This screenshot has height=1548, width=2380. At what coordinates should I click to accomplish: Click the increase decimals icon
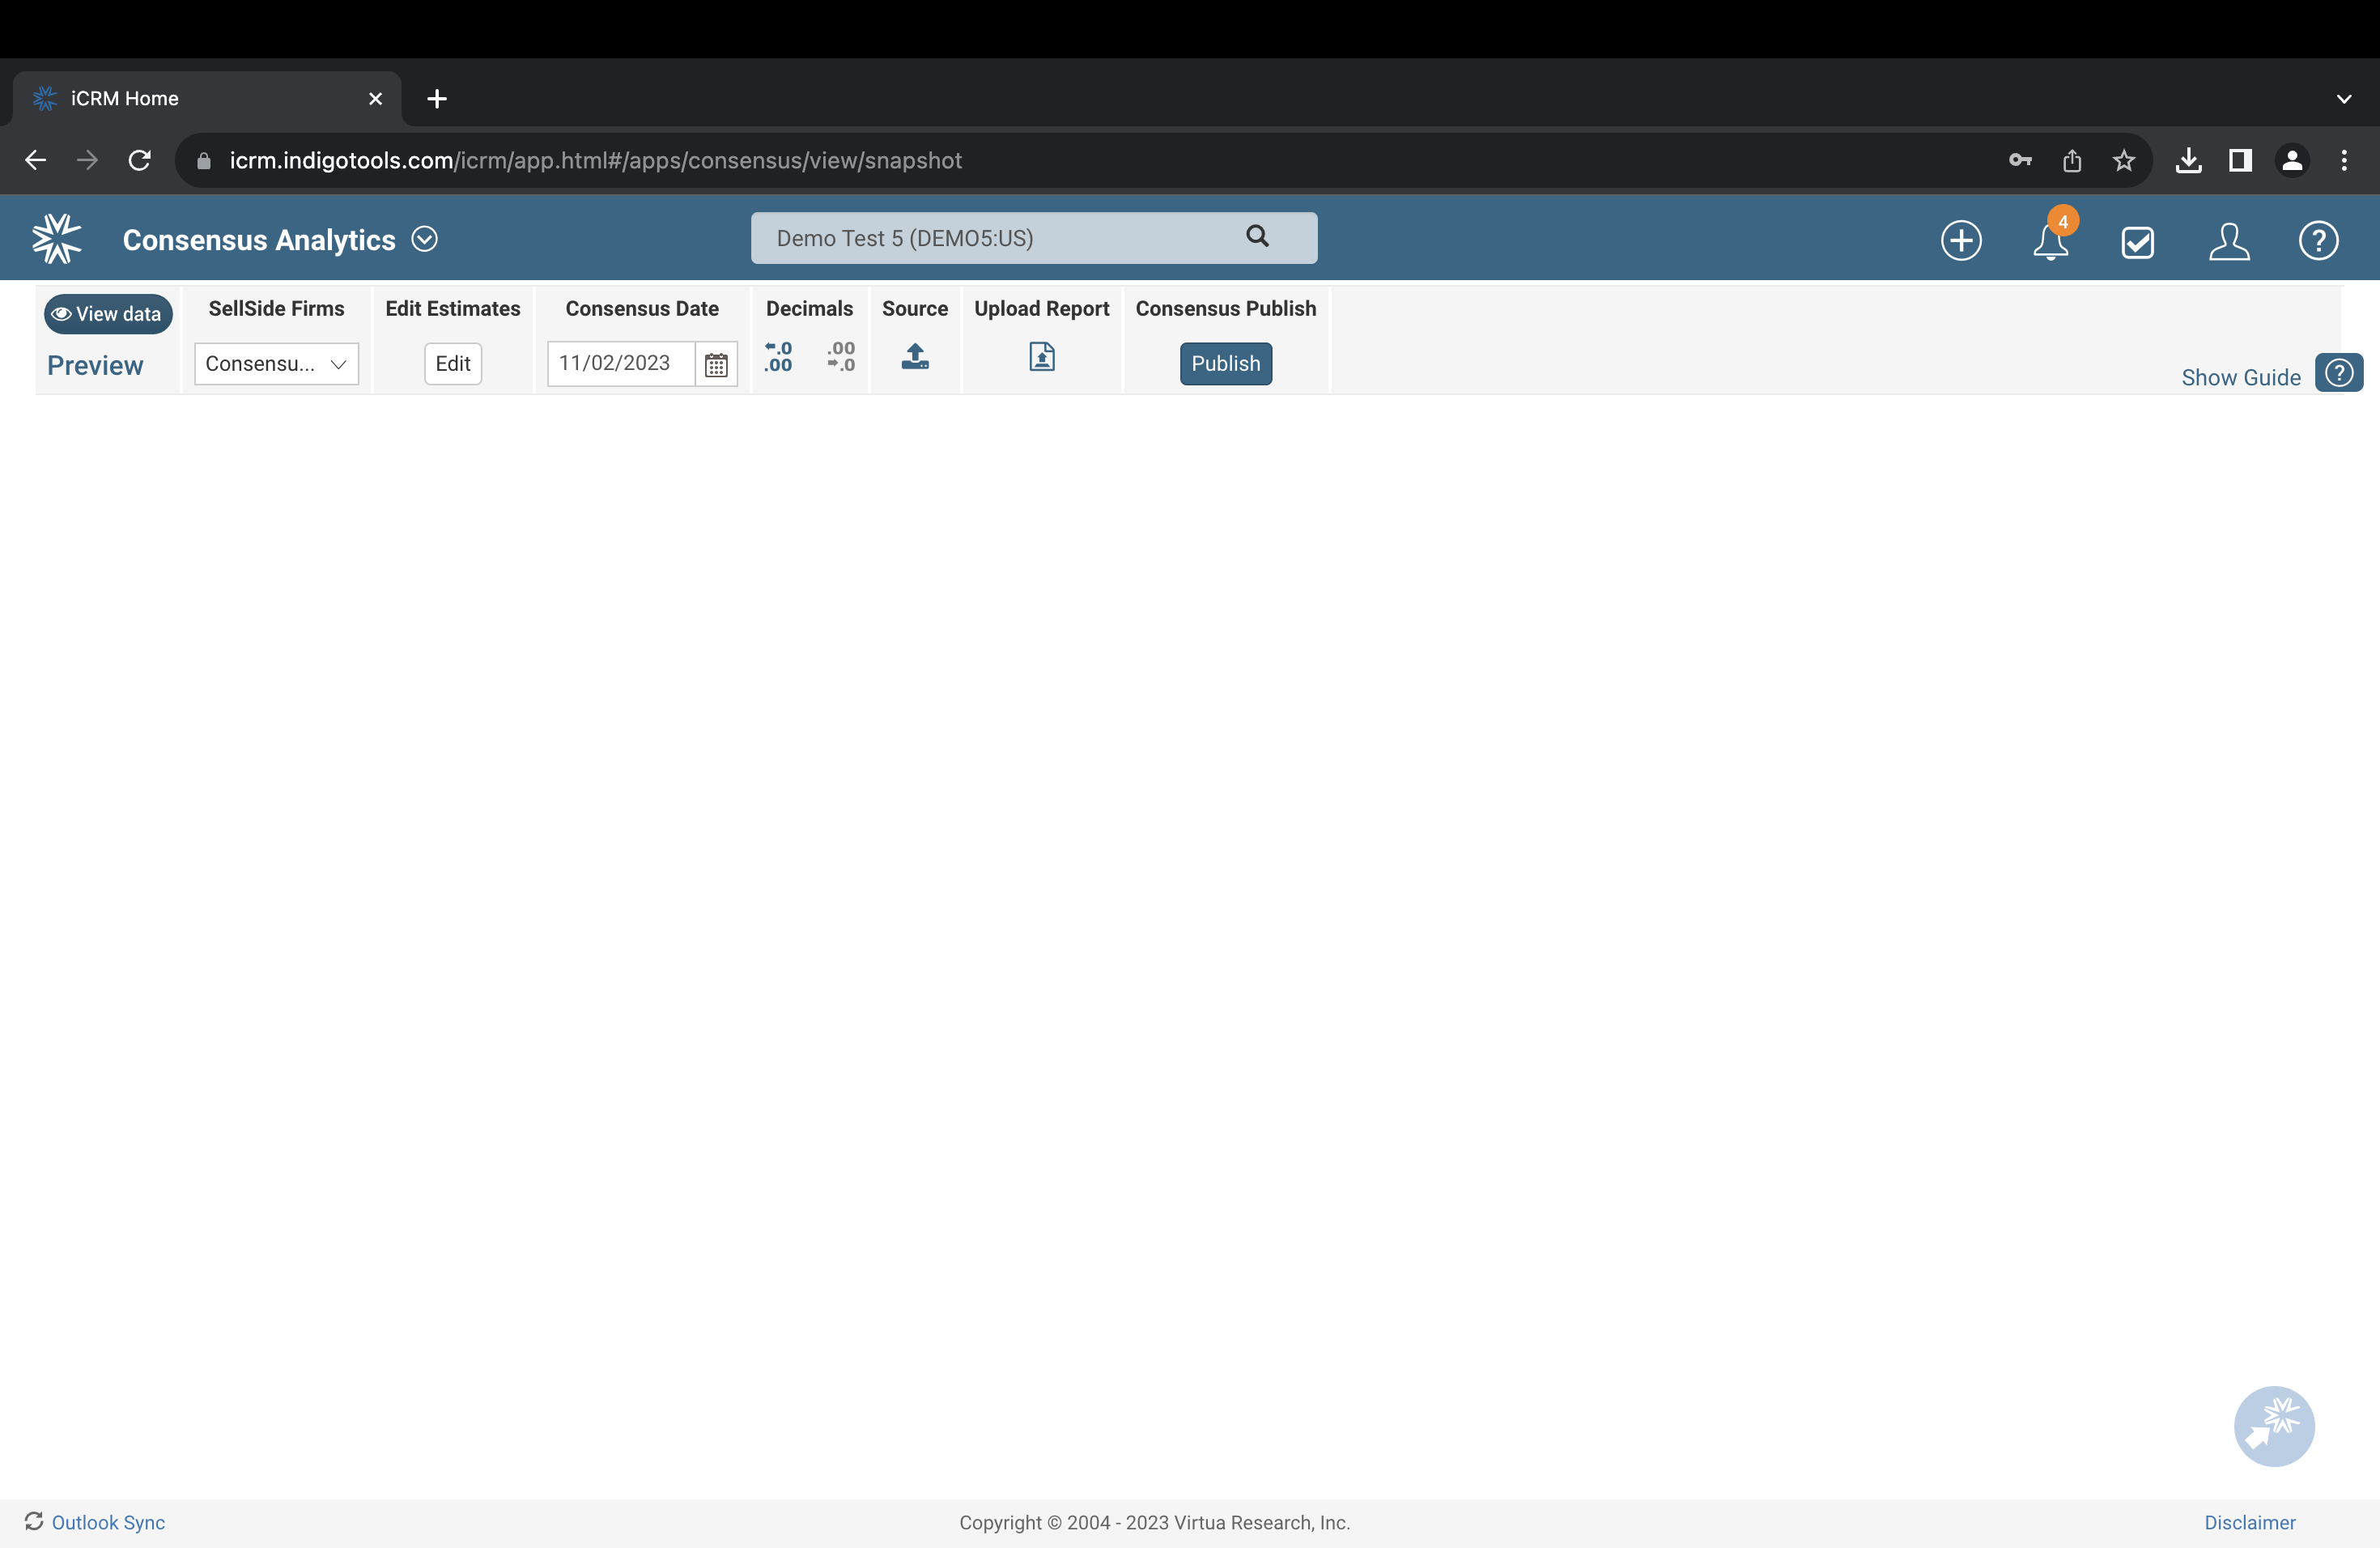coord(779,356)
